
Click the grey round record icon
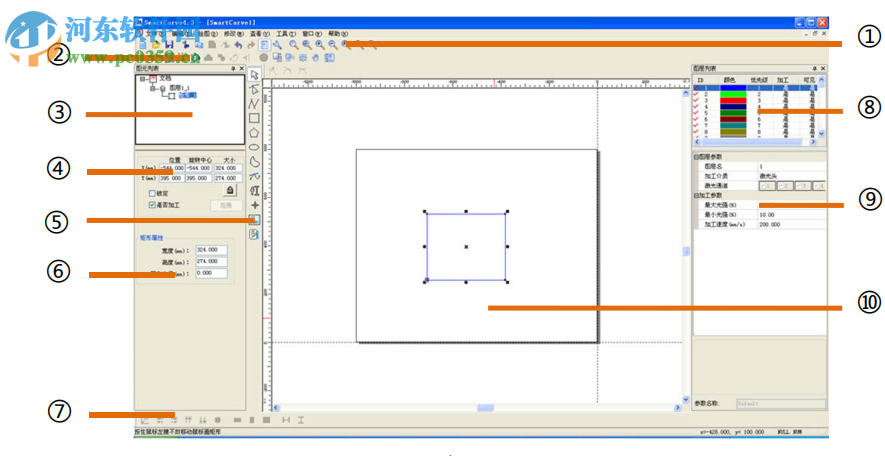[264, 58]
